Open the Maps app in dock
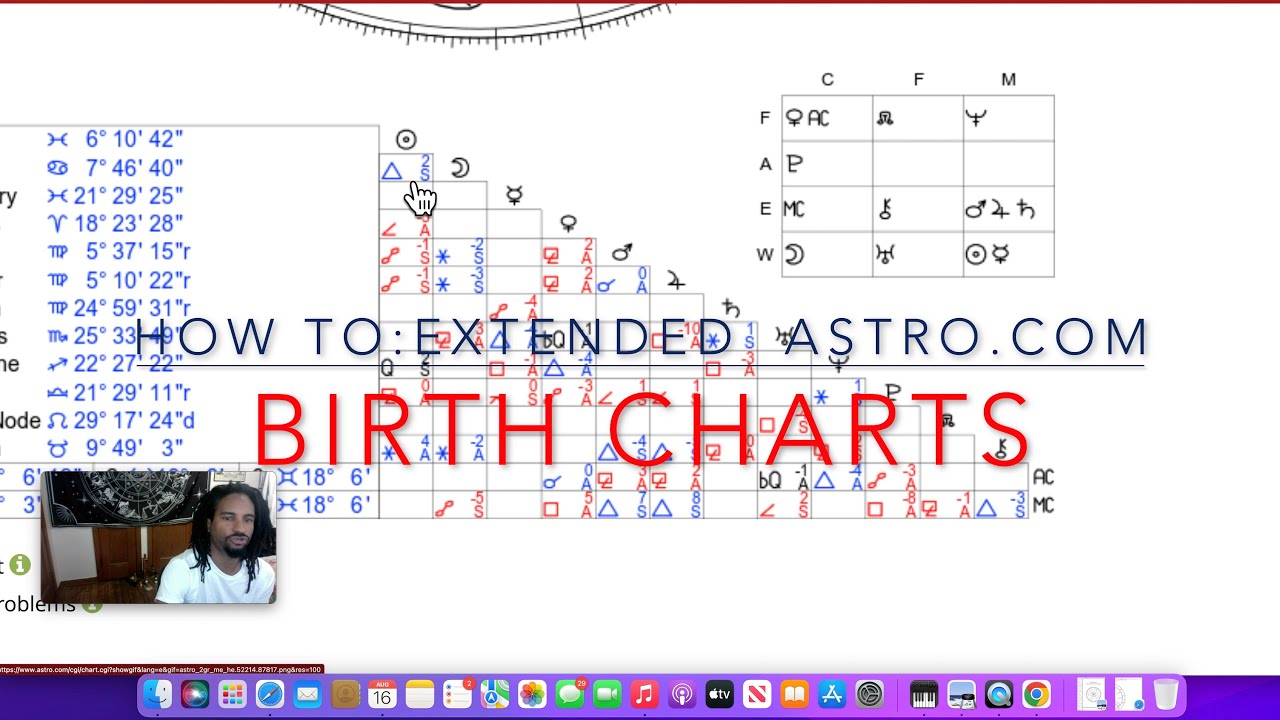Image resolution: width=1280 pixels, height=720 pixels. click(x=495, y=694)
